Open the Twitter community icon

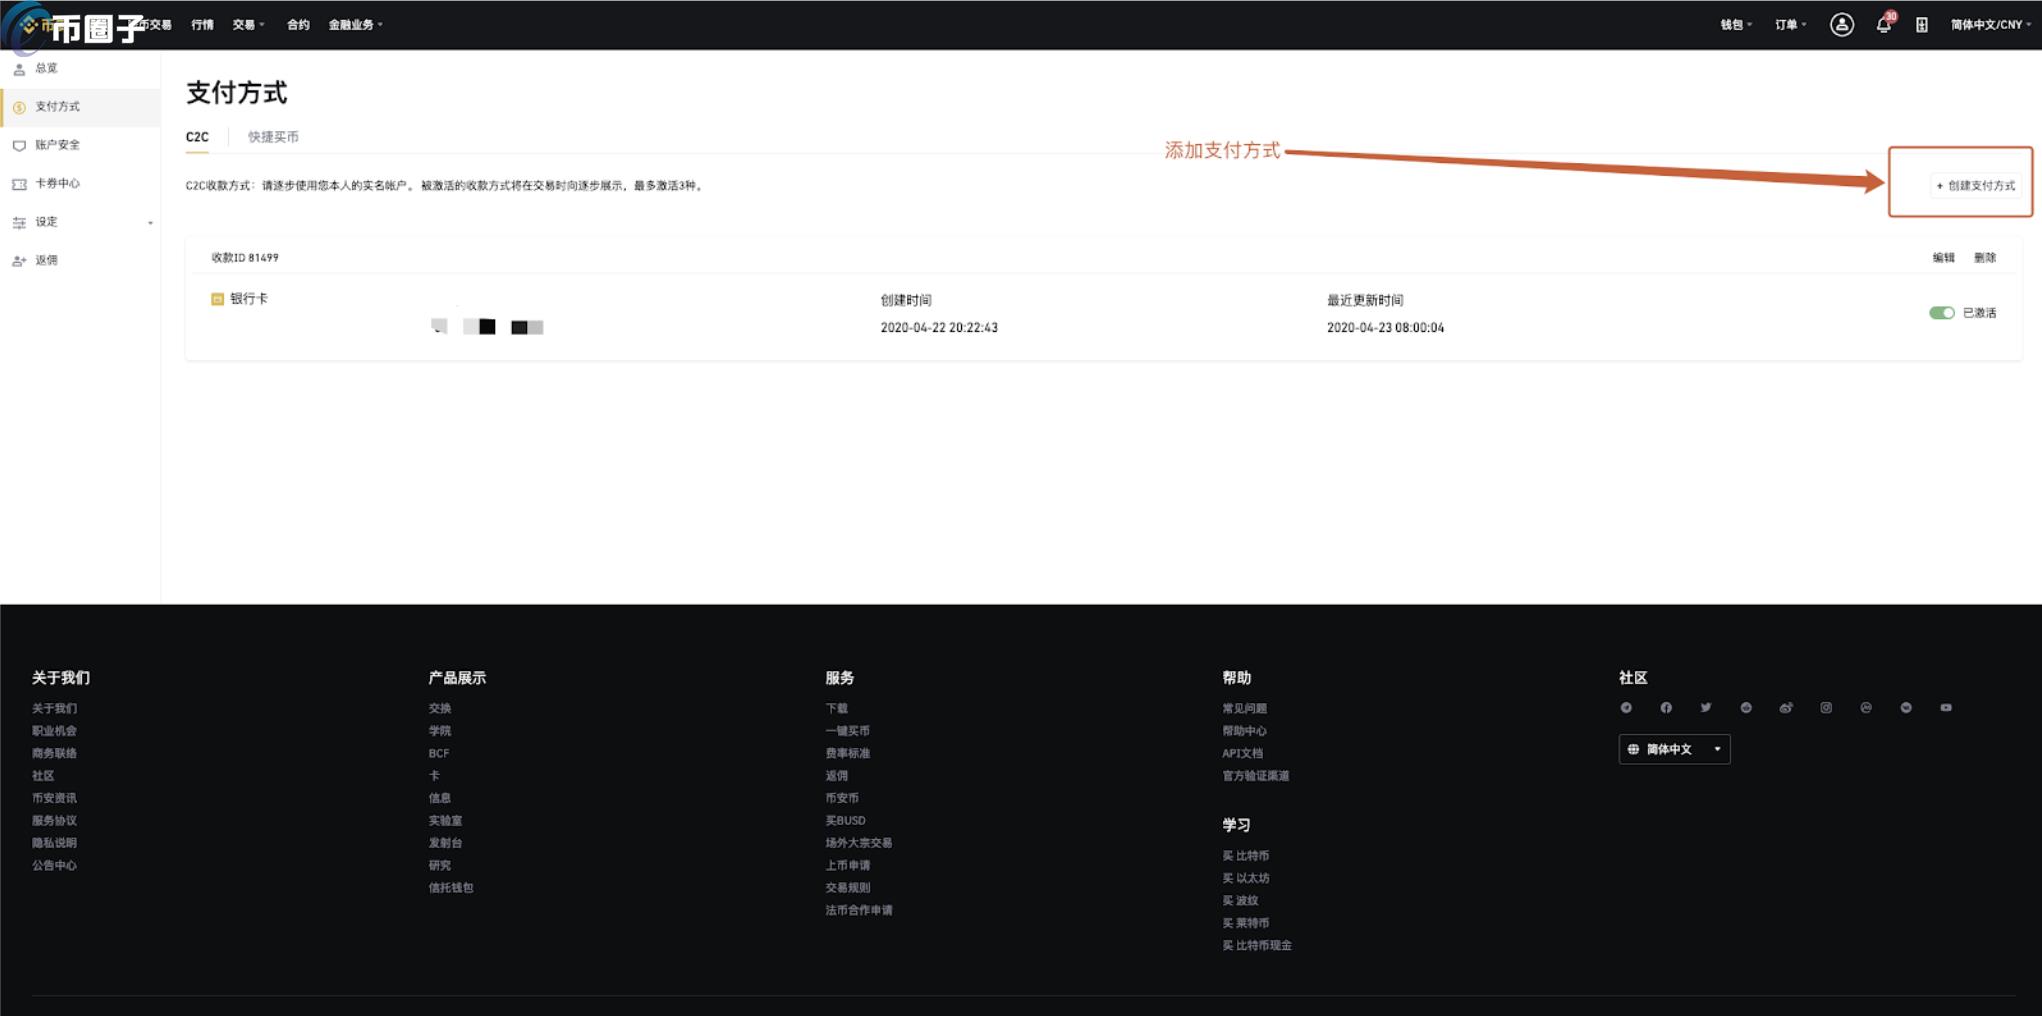[1706, 708]
